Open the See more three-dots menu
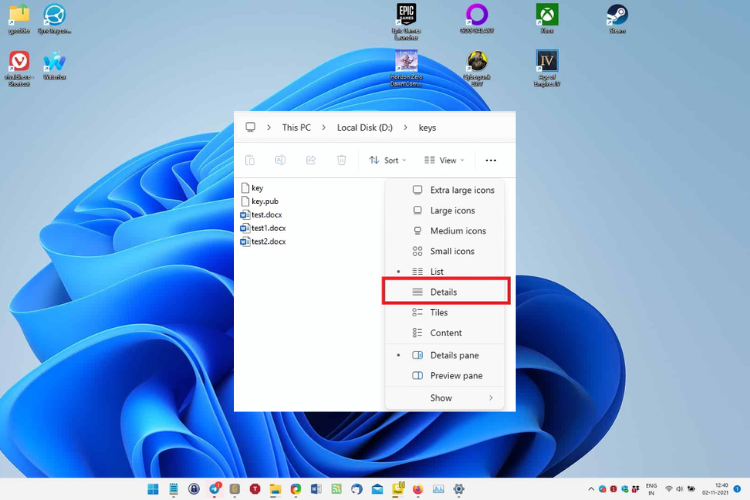This screenshot has width=750, height=500. pyautogui.click(x=490, y=160)
